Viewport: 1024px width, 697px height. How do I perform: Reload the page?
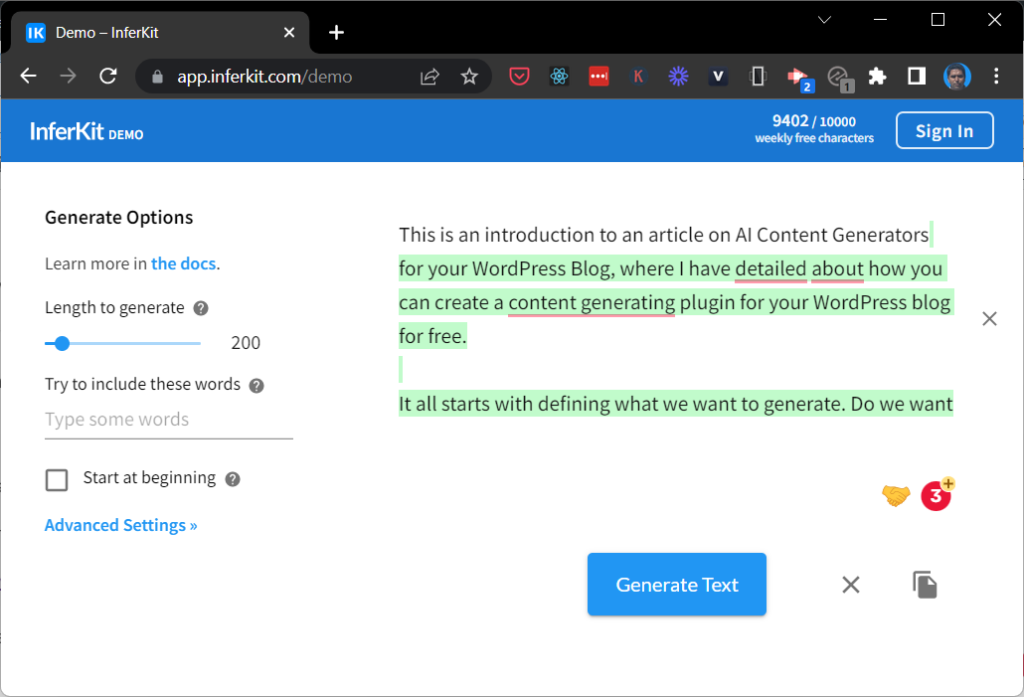(x=108, y=76)
